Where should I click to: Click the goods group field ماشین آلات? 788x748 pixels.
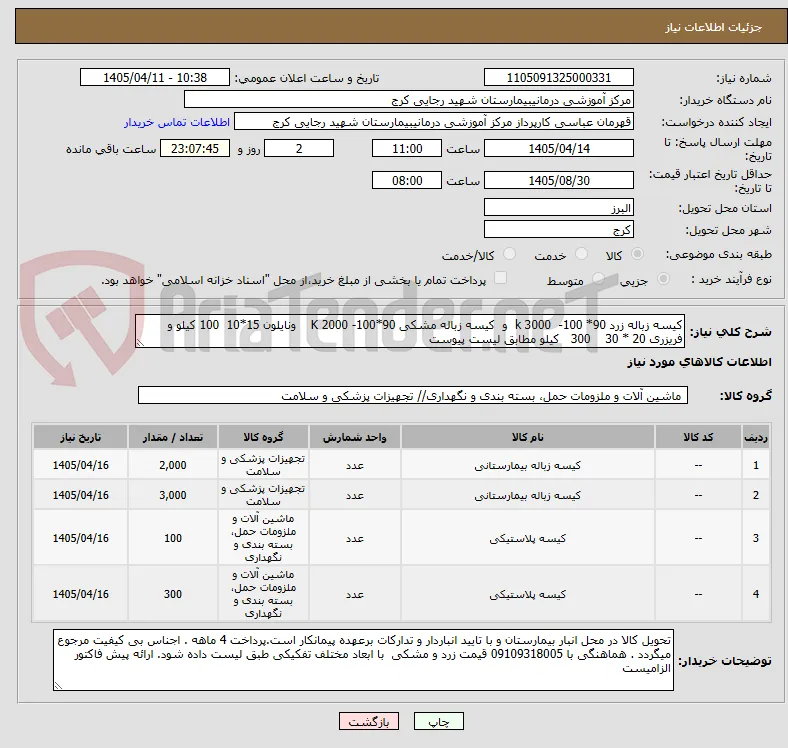pyautogui.click(x=413, y=395)
